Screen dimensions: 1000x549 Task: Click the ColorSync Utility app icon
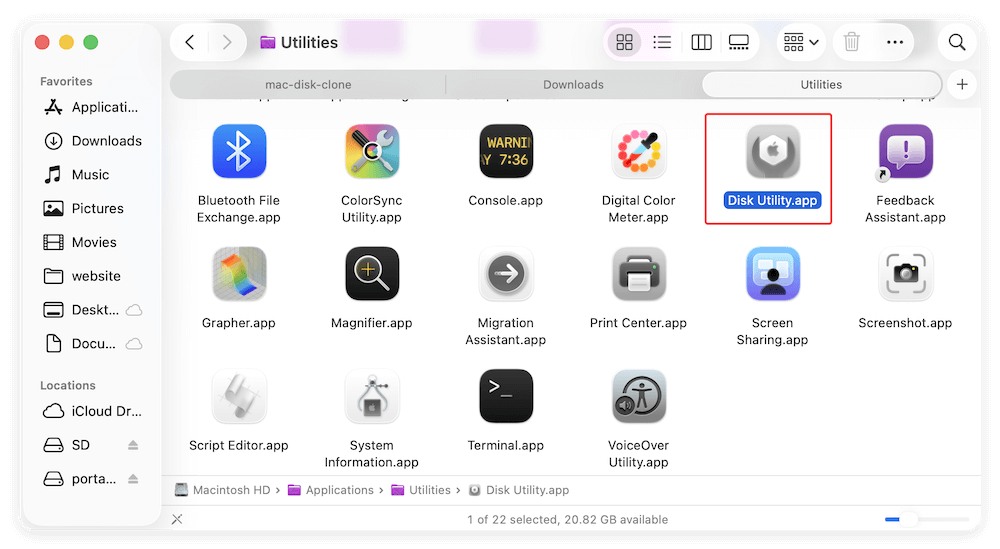coord(372,152)
